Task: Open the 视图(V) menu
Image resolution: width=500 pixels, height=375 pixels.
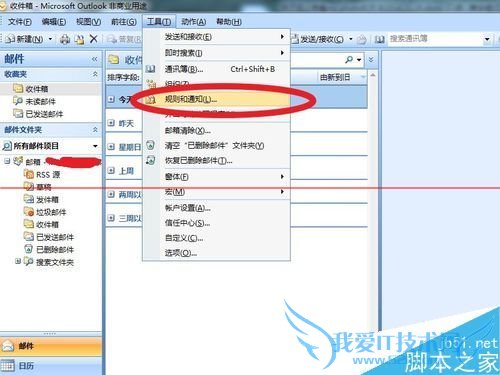Action: (88, 22)
